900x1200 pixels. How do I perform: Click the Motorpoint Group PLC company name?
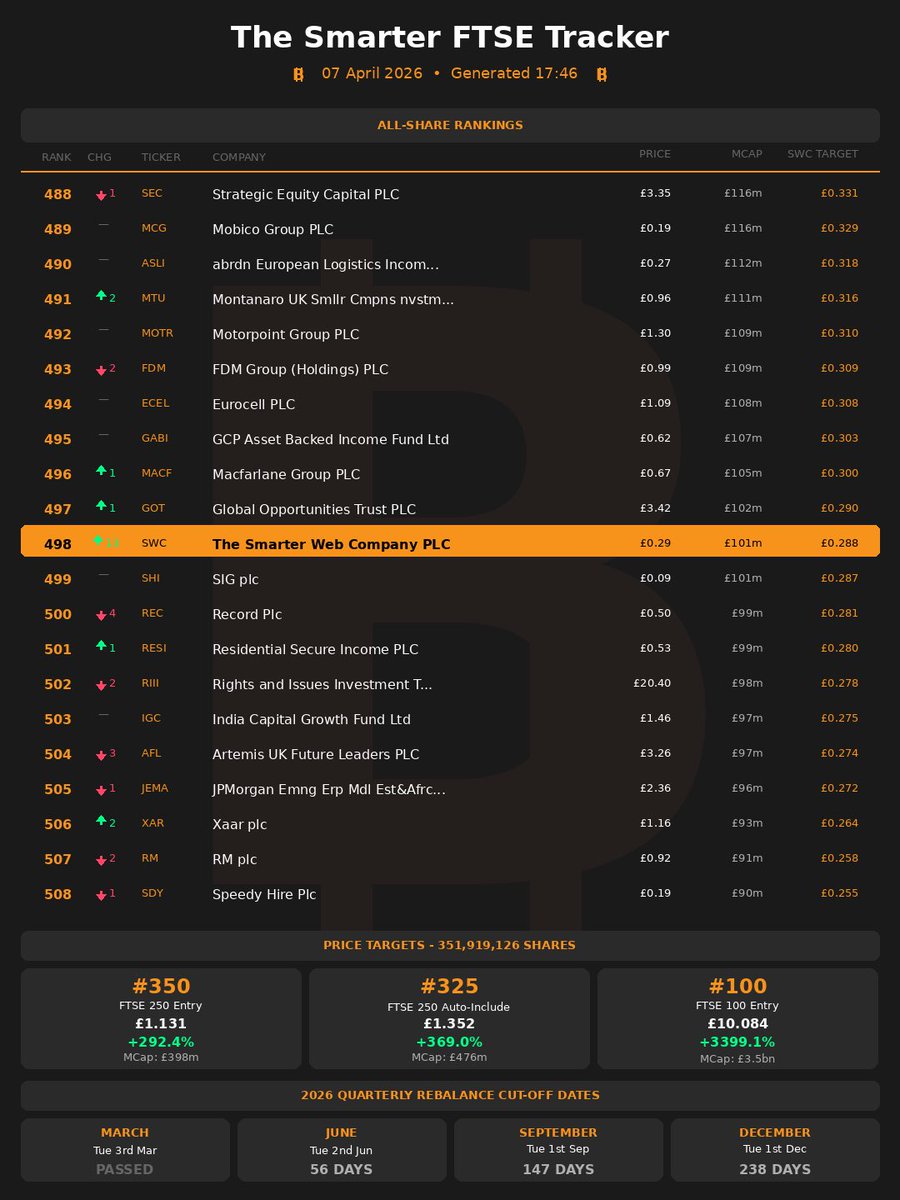tap(285, 334)
